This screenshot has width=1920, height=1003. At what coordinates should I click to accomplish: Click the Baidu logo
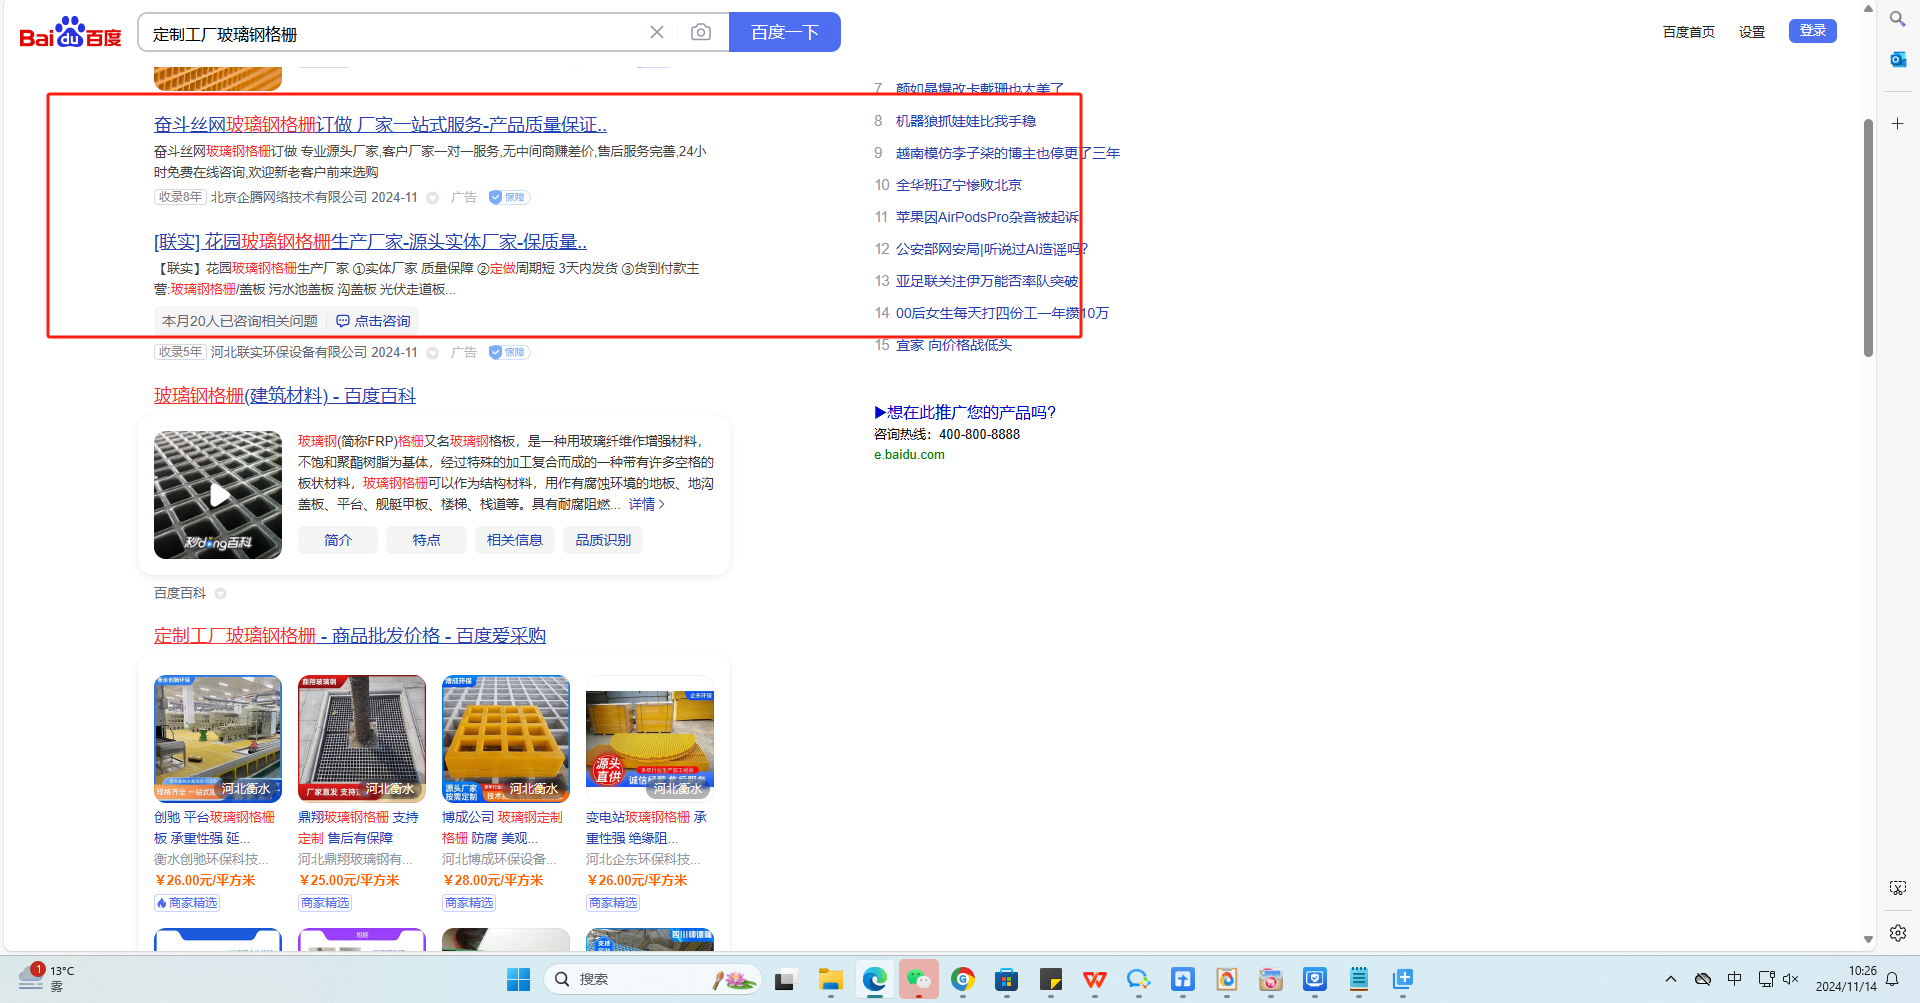(x=70, y=33)
